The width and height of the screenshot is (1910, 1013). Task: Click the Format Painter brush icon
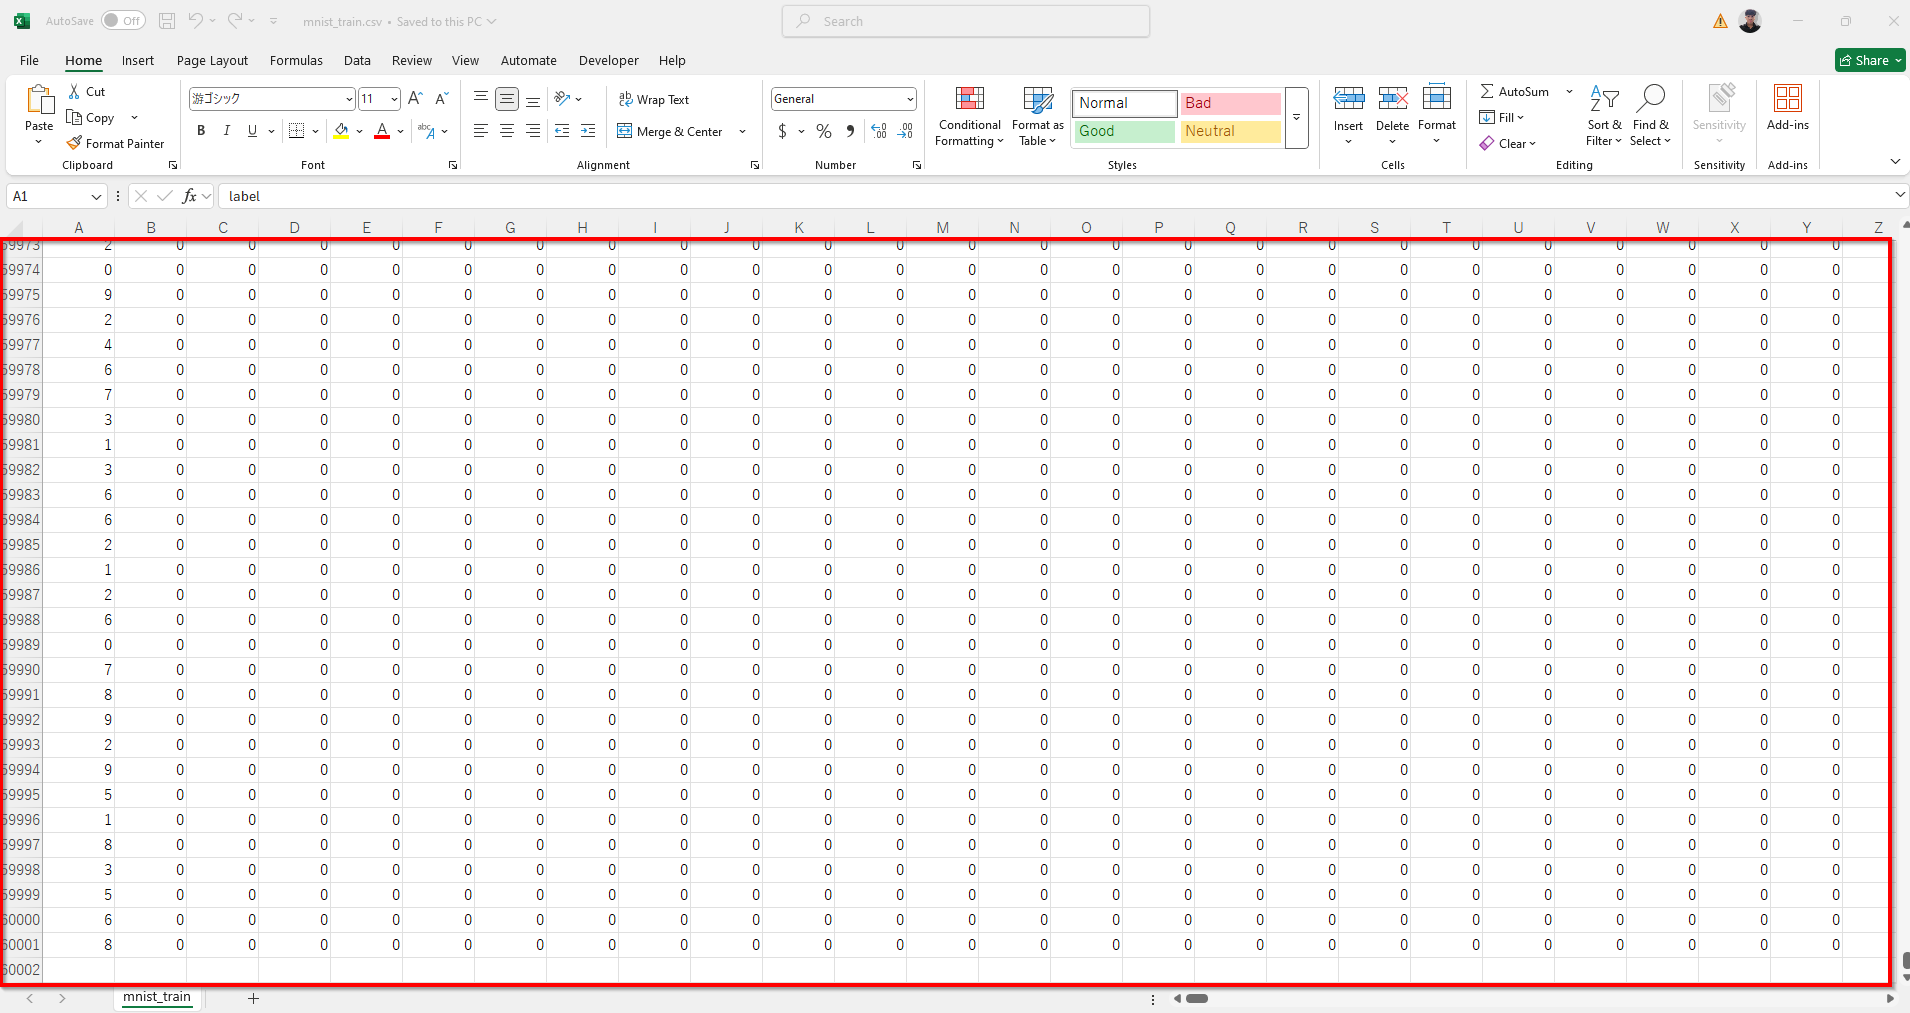pos(75,143)
